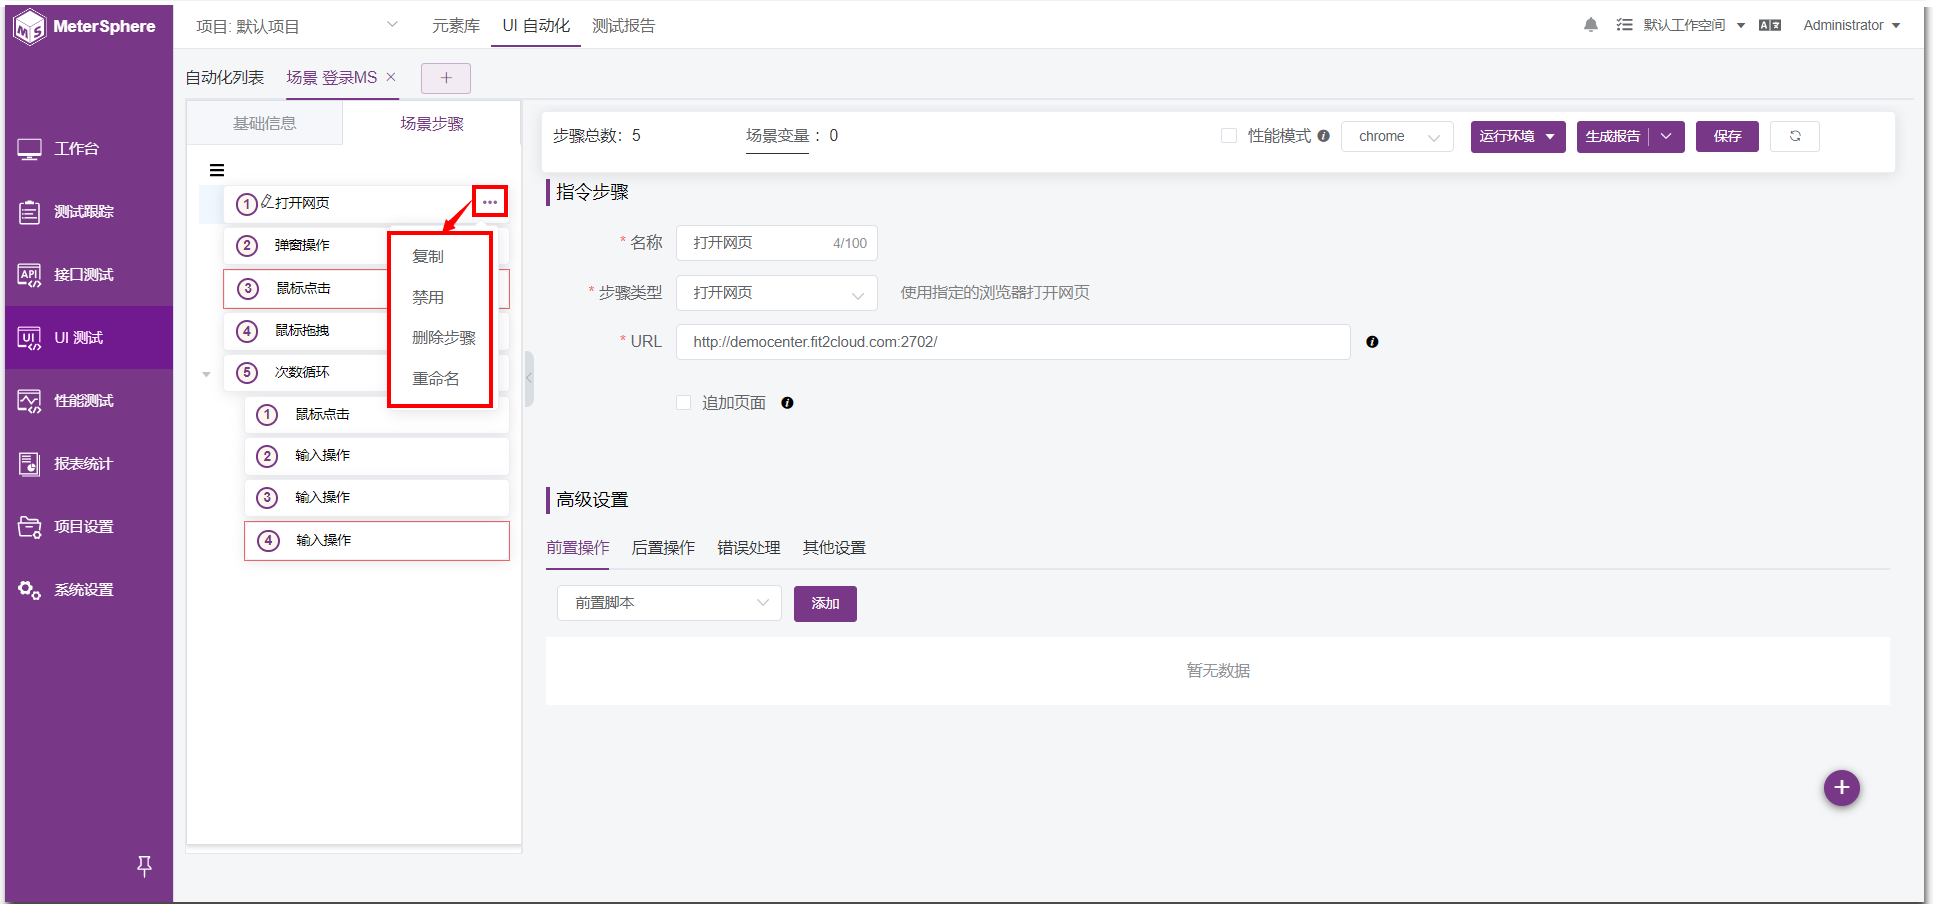Select 删除步骤 from the context menu
Viewport: 1933px width, 911px height.
(443, 338)
